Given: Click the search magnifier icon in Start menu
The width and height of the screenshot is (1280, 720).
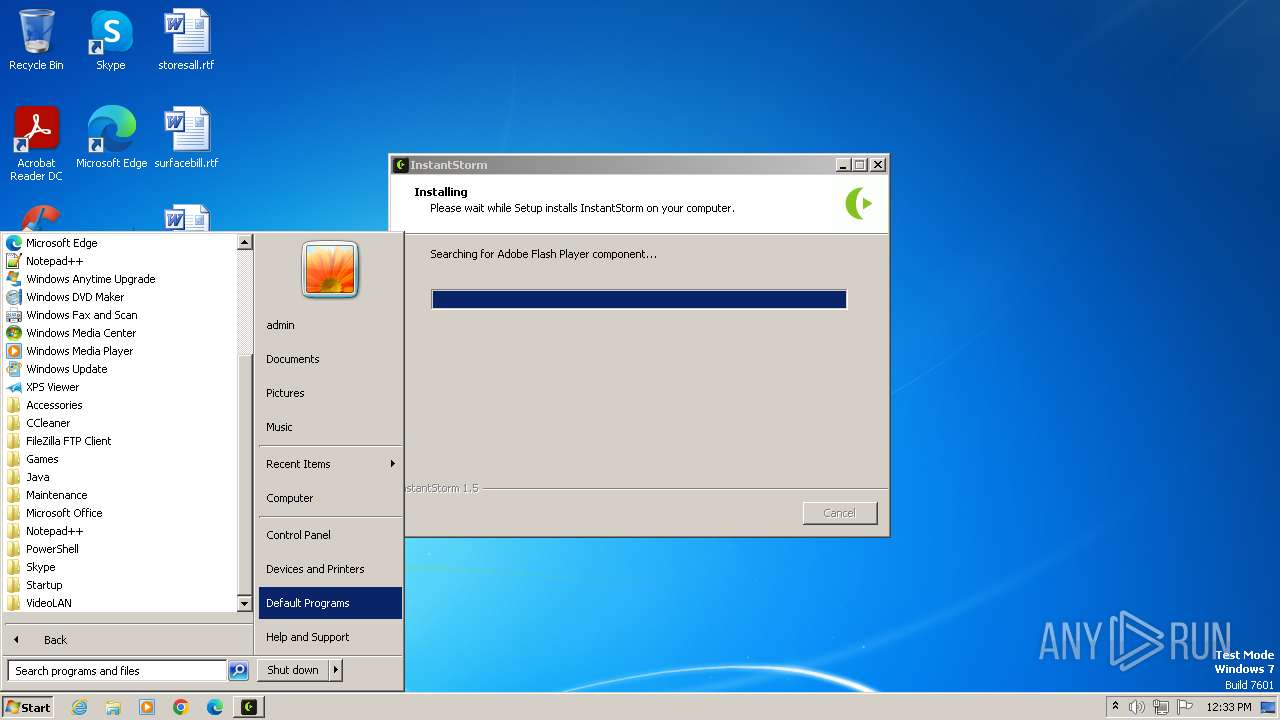Looking at the screenshot, I should click(x=238, y=671).
